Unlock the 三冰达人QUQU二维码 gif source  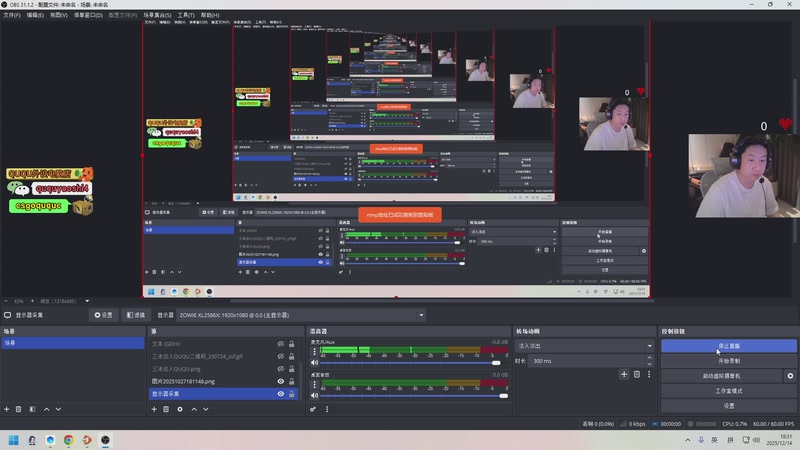point(292,356)
